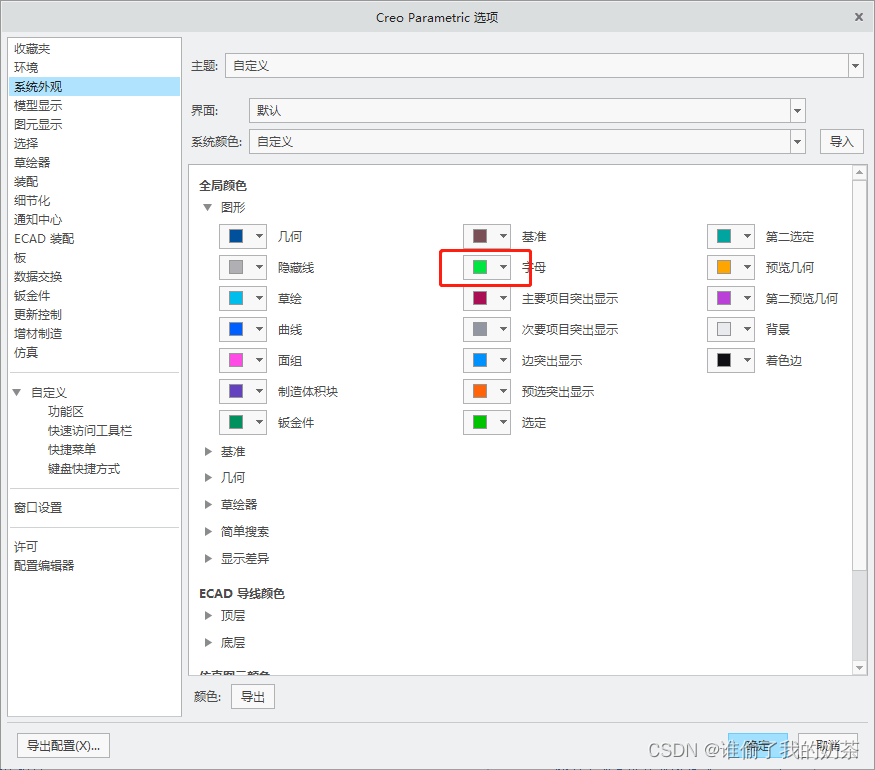Click the 面组 magenta color swatch
This screenshot has height=770, width=875.
click(236, 360)
